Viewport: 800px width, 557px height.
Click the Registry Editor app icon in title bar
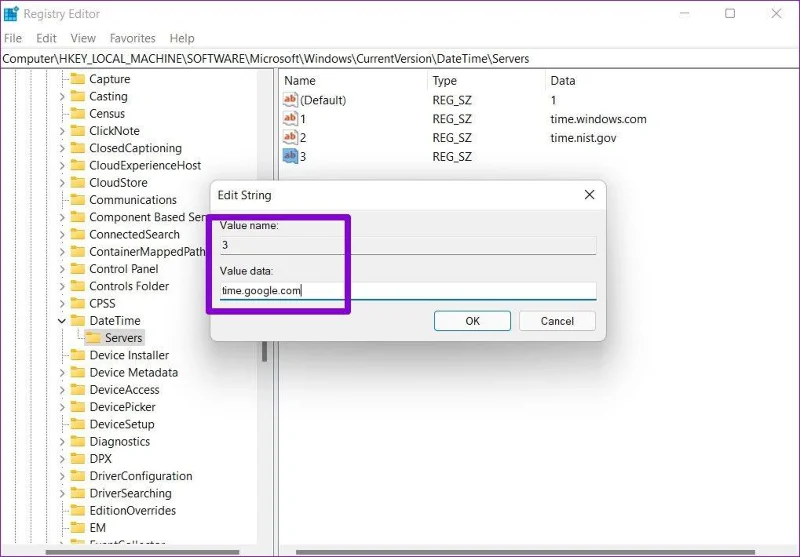(x=11, y=14)
